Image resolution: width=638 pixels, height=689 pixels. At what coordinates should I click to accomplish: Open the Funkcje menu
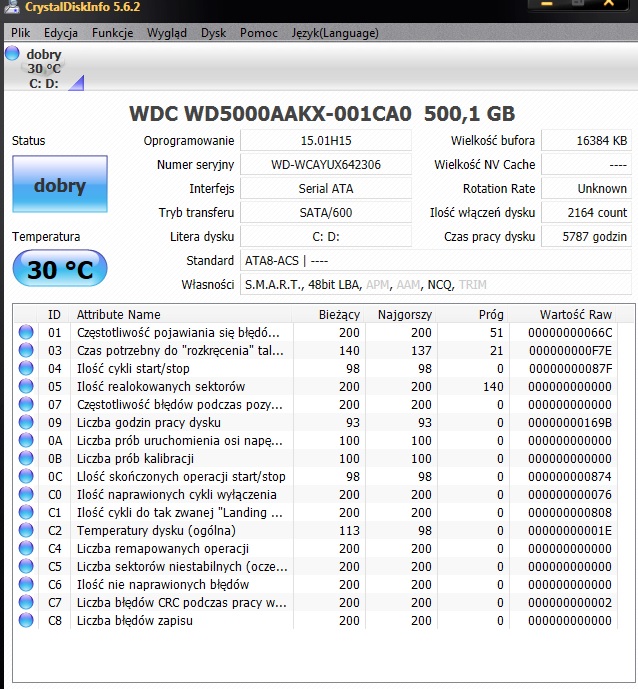coord(112,33)
